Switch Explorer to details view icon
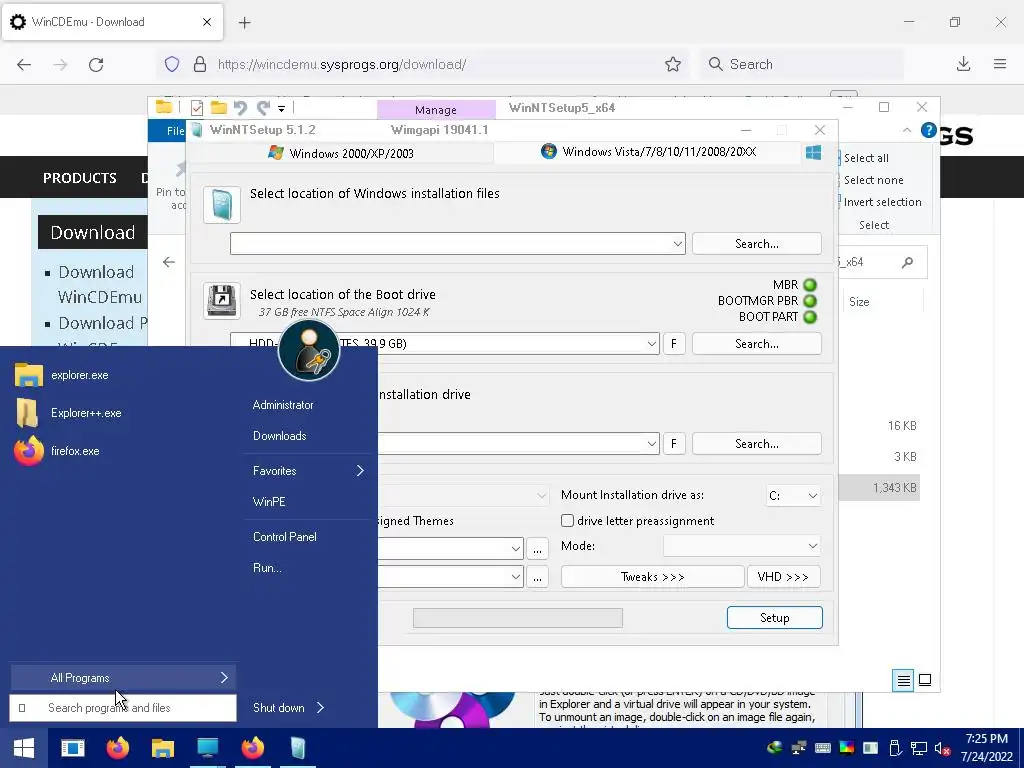This screenshot has width=1024, height=768. pyautogui.click(x=903, y=680)
